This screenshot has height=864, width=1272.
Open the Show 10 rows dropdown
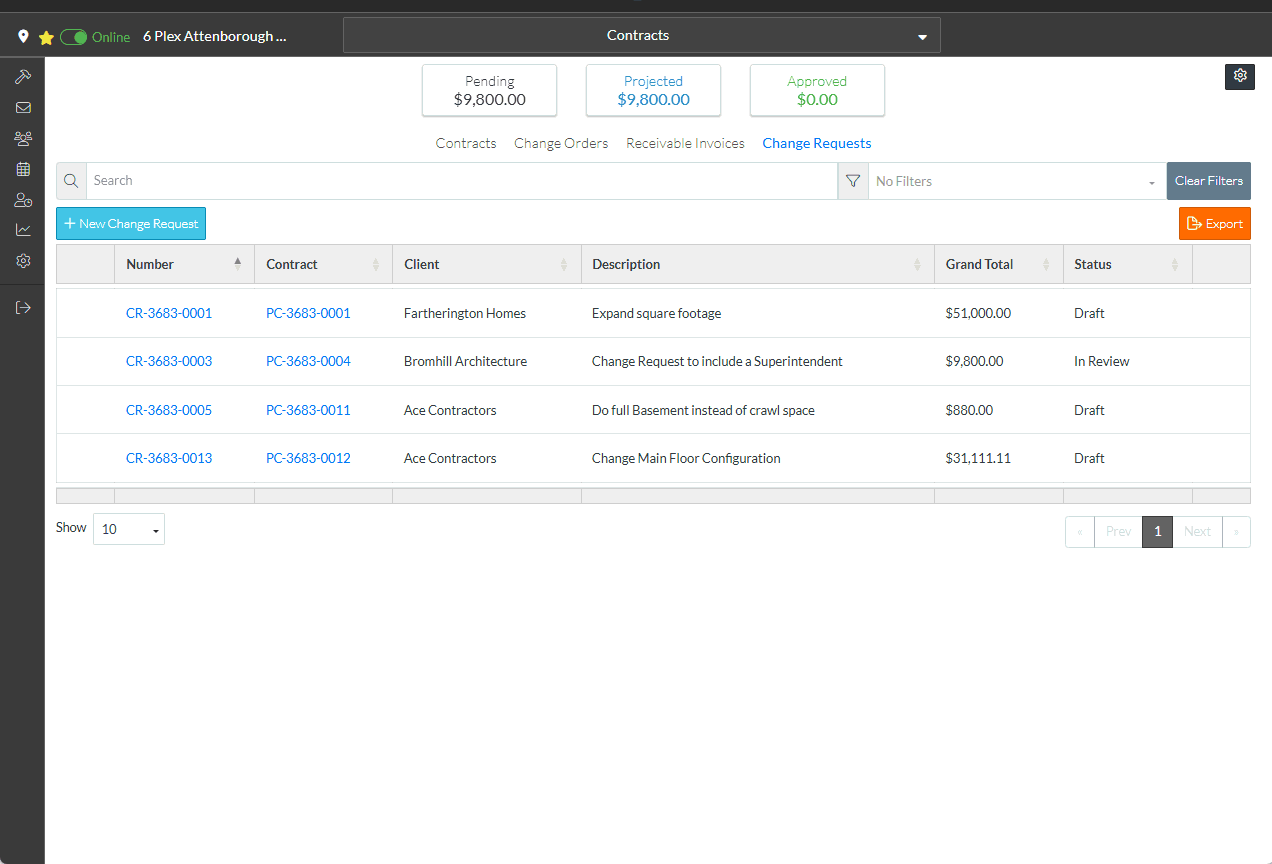point(129,529)
